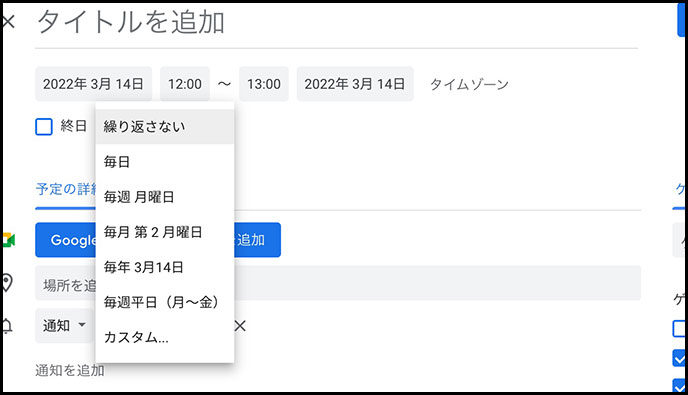Select 毎年 3月14日 repeat option
The height and width of the screenshot is (395, 688).
click(x=165, y=267)
